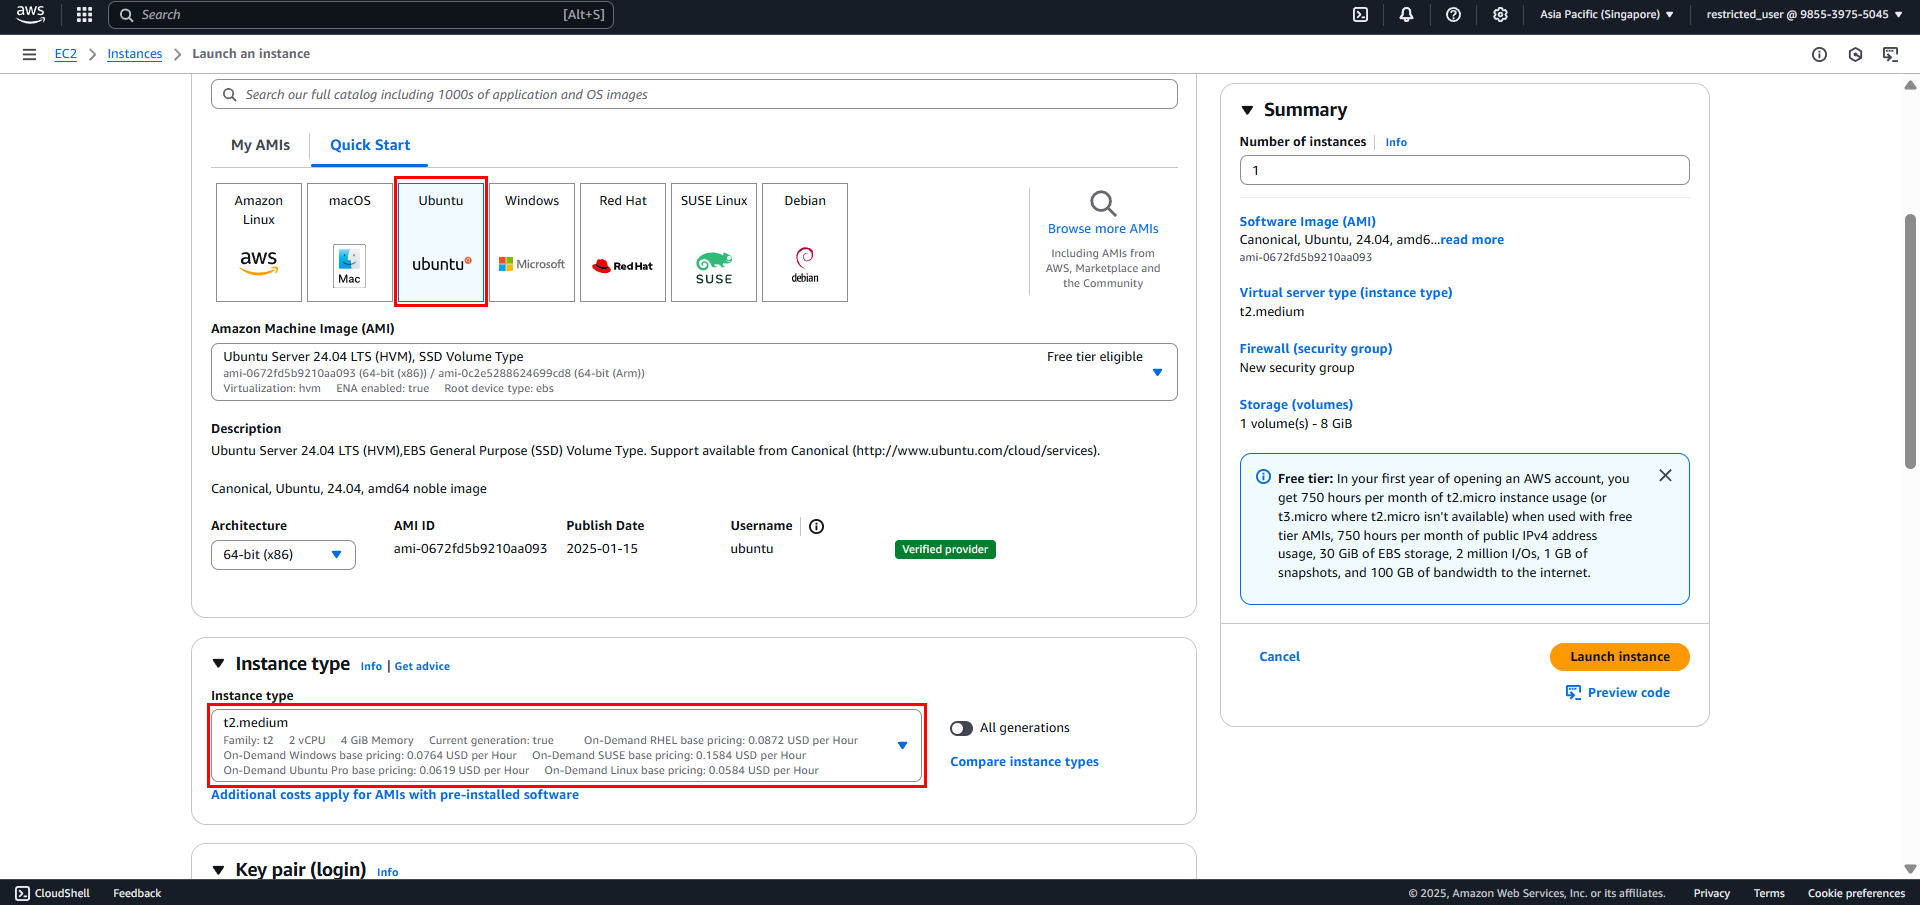Open the CloudShell icon in the top bar
Viewport: 1920px width, 905px height.
tap(1360, 15)
